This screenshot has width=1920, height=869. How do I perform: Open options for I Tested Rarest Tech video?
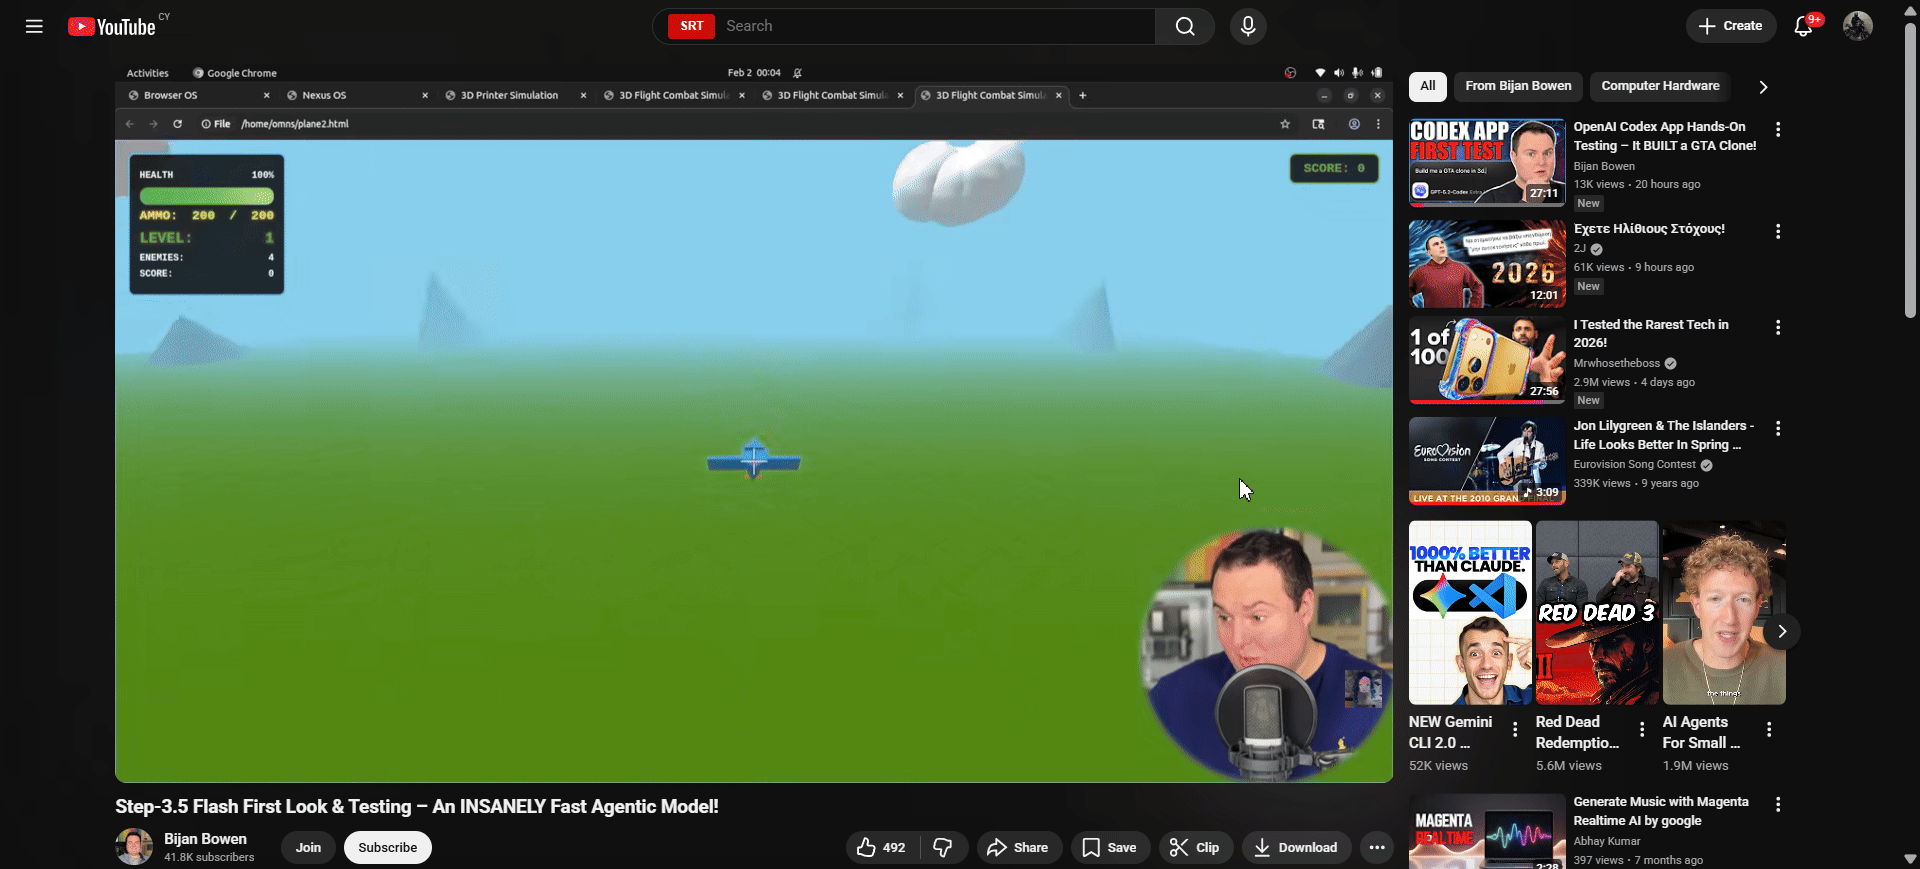pos(1777,328)
